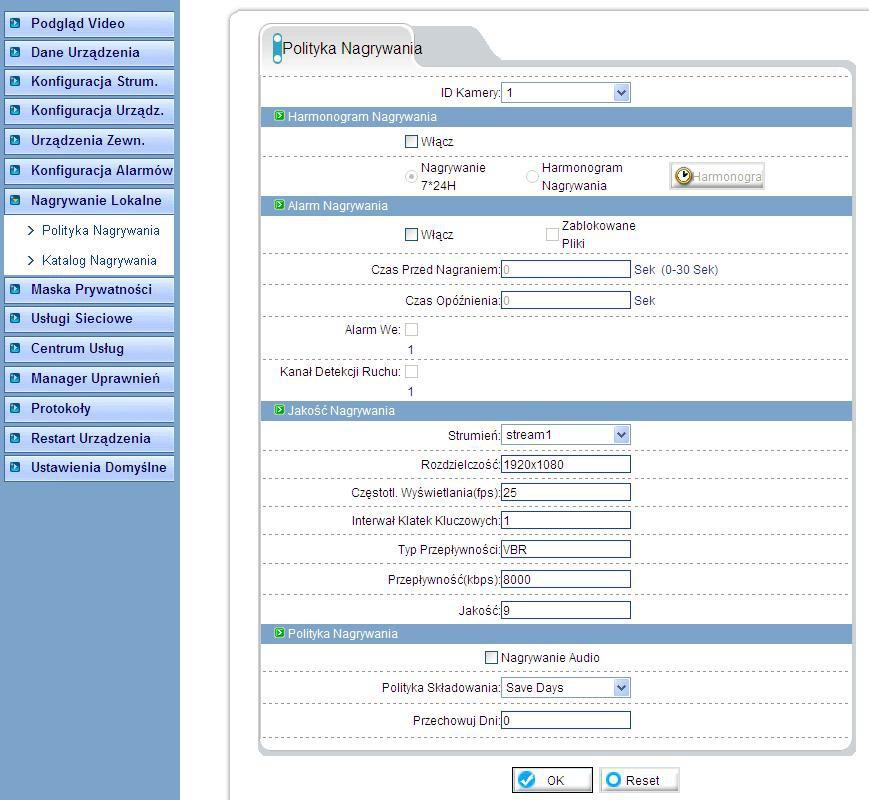Screen dimensions: 869x800
Task: Click the Czas Przed Nagraniem input field
Action: (x=565, y=269)
